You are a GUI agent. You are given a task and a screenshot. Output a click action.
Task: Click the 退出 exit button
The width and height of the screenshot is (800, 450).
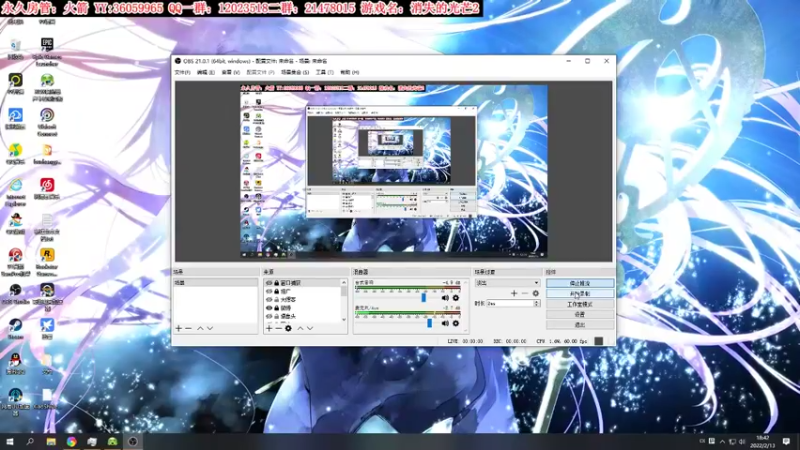tap(580, 324)
